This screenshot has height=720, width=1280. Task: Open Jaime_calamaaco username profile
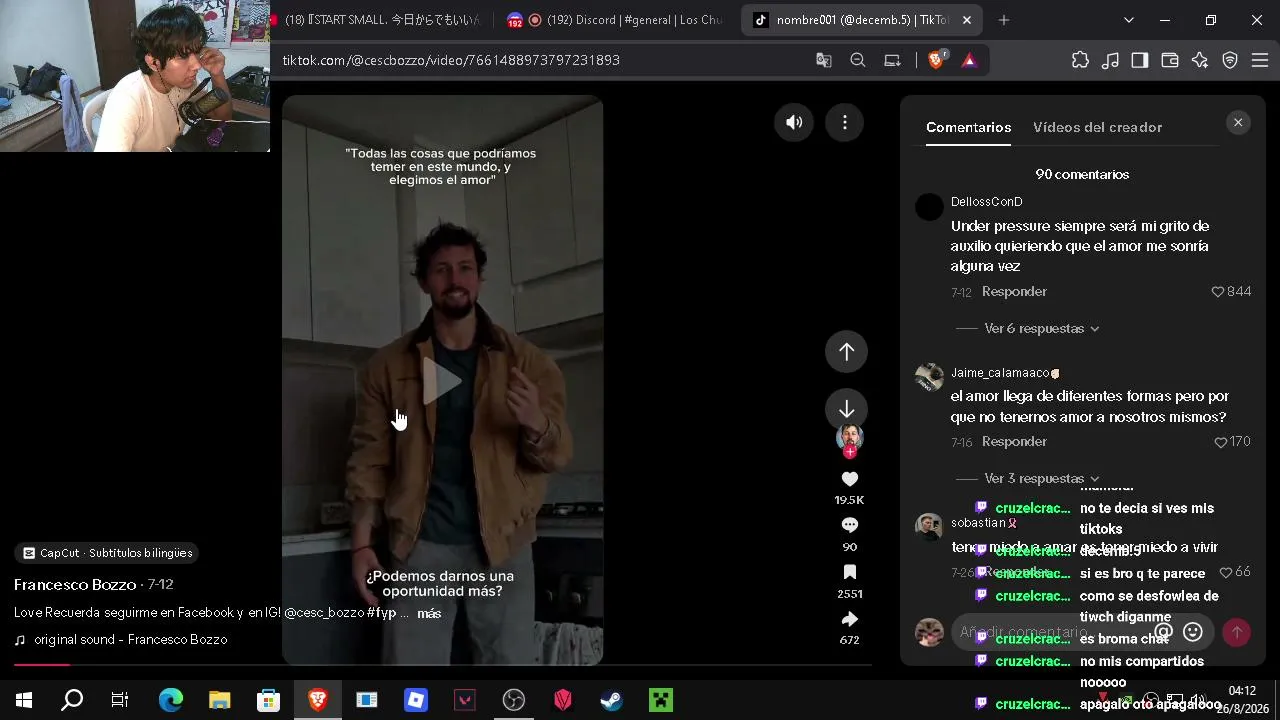[1000, 373]
